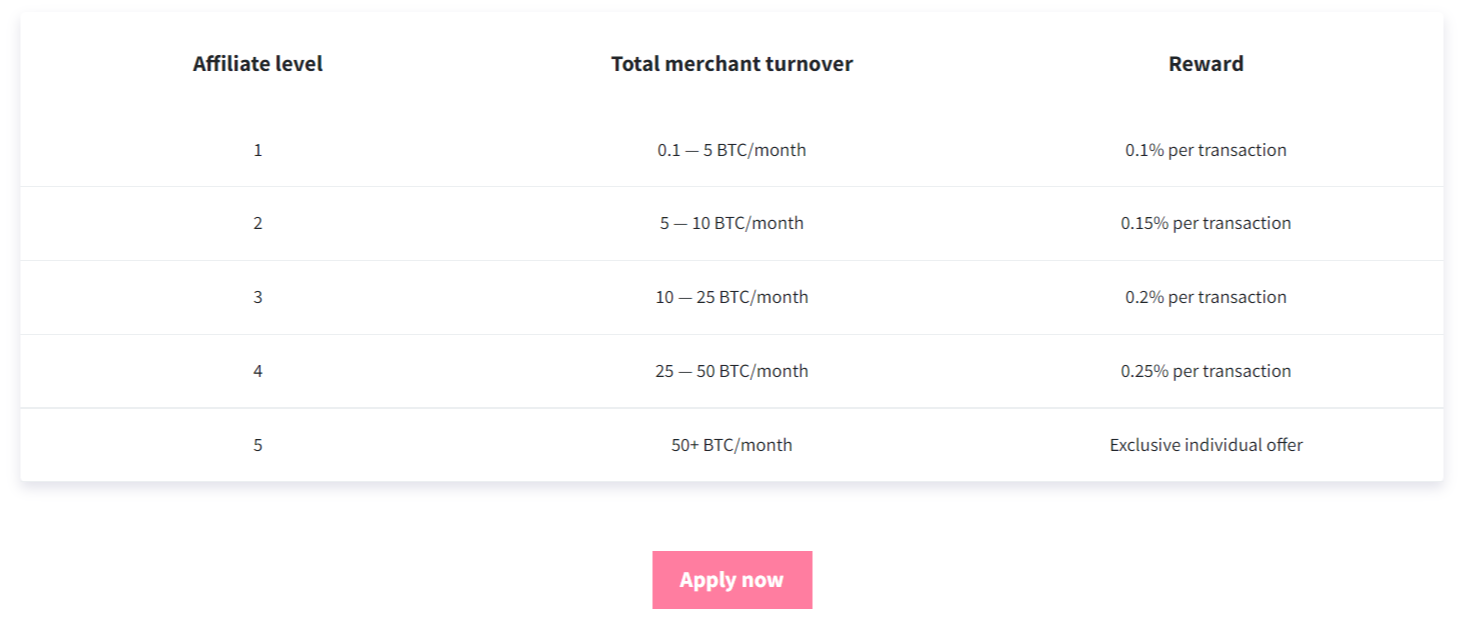
Task: Click the 0.25% per transaction reward
Action: pos(1206,371)
